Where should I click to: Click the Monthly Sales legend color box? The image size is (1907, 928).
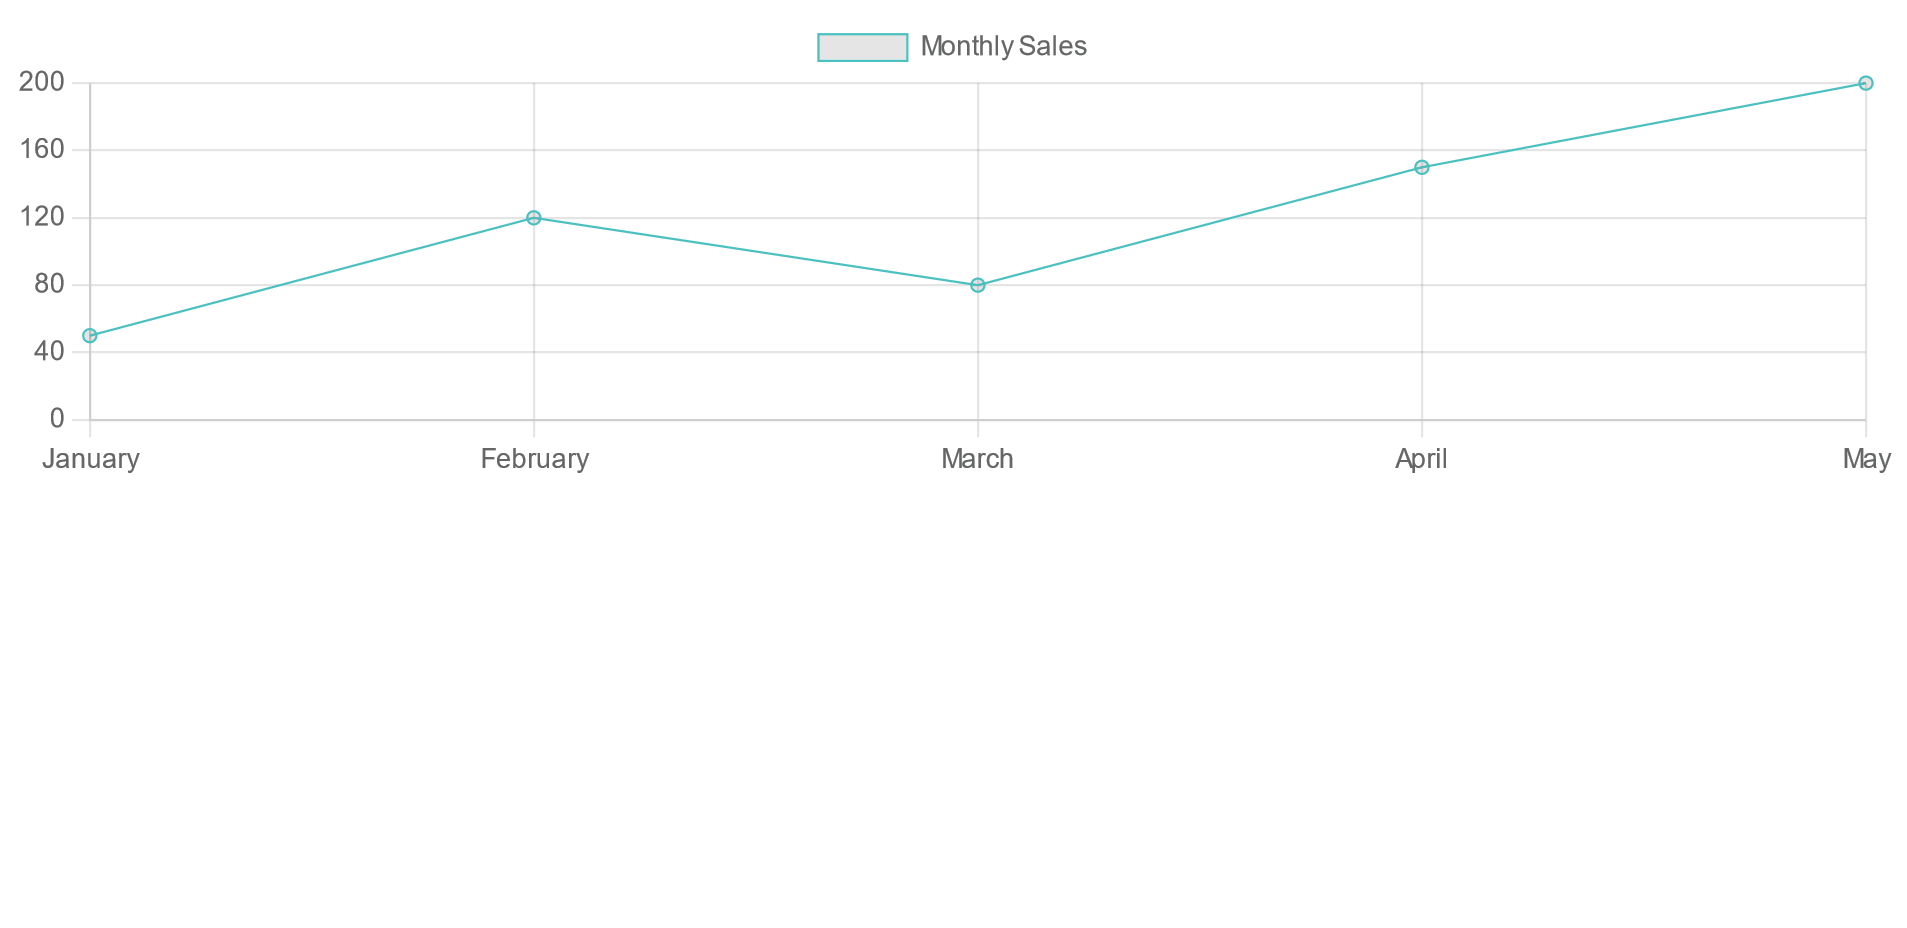point(862,47)
